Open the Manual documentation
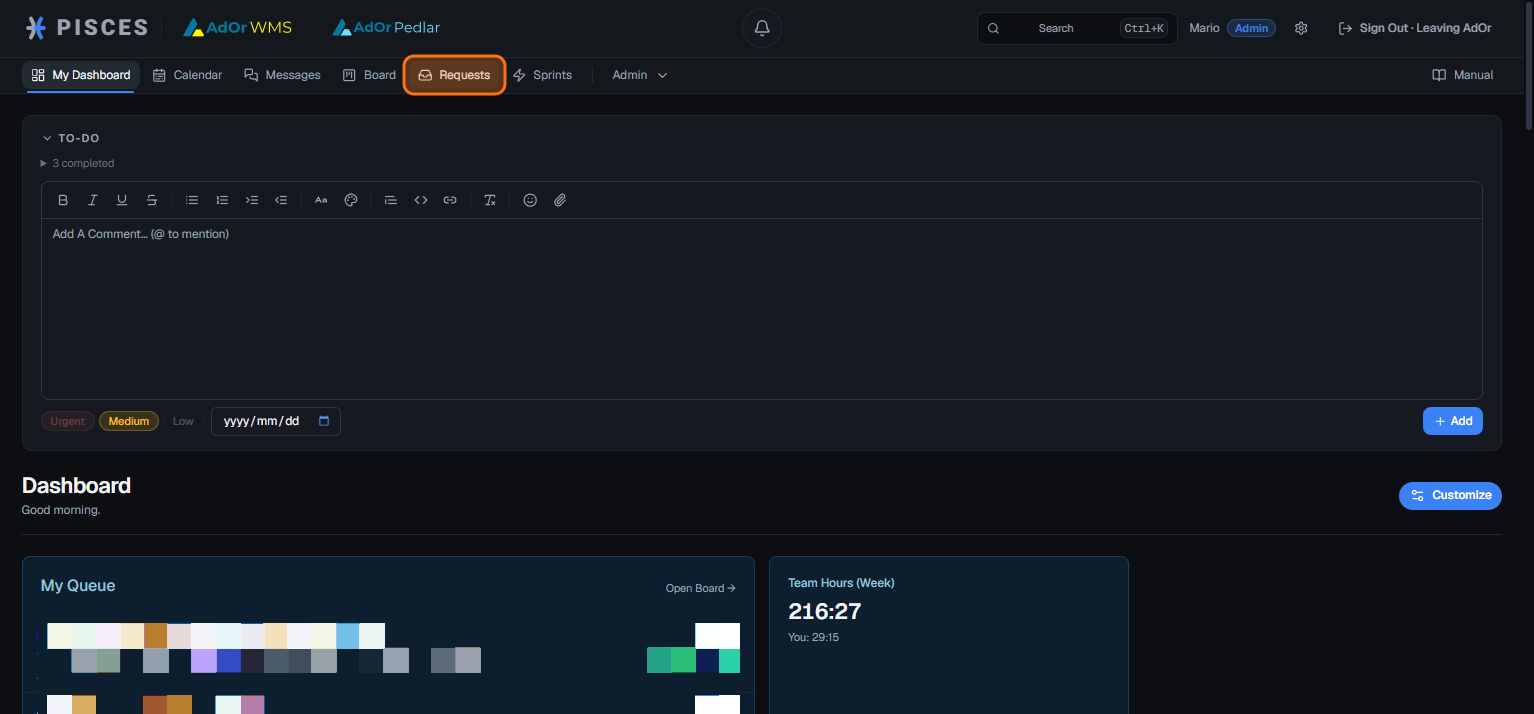The image size is (1534, 714). tap(1462, 75)
